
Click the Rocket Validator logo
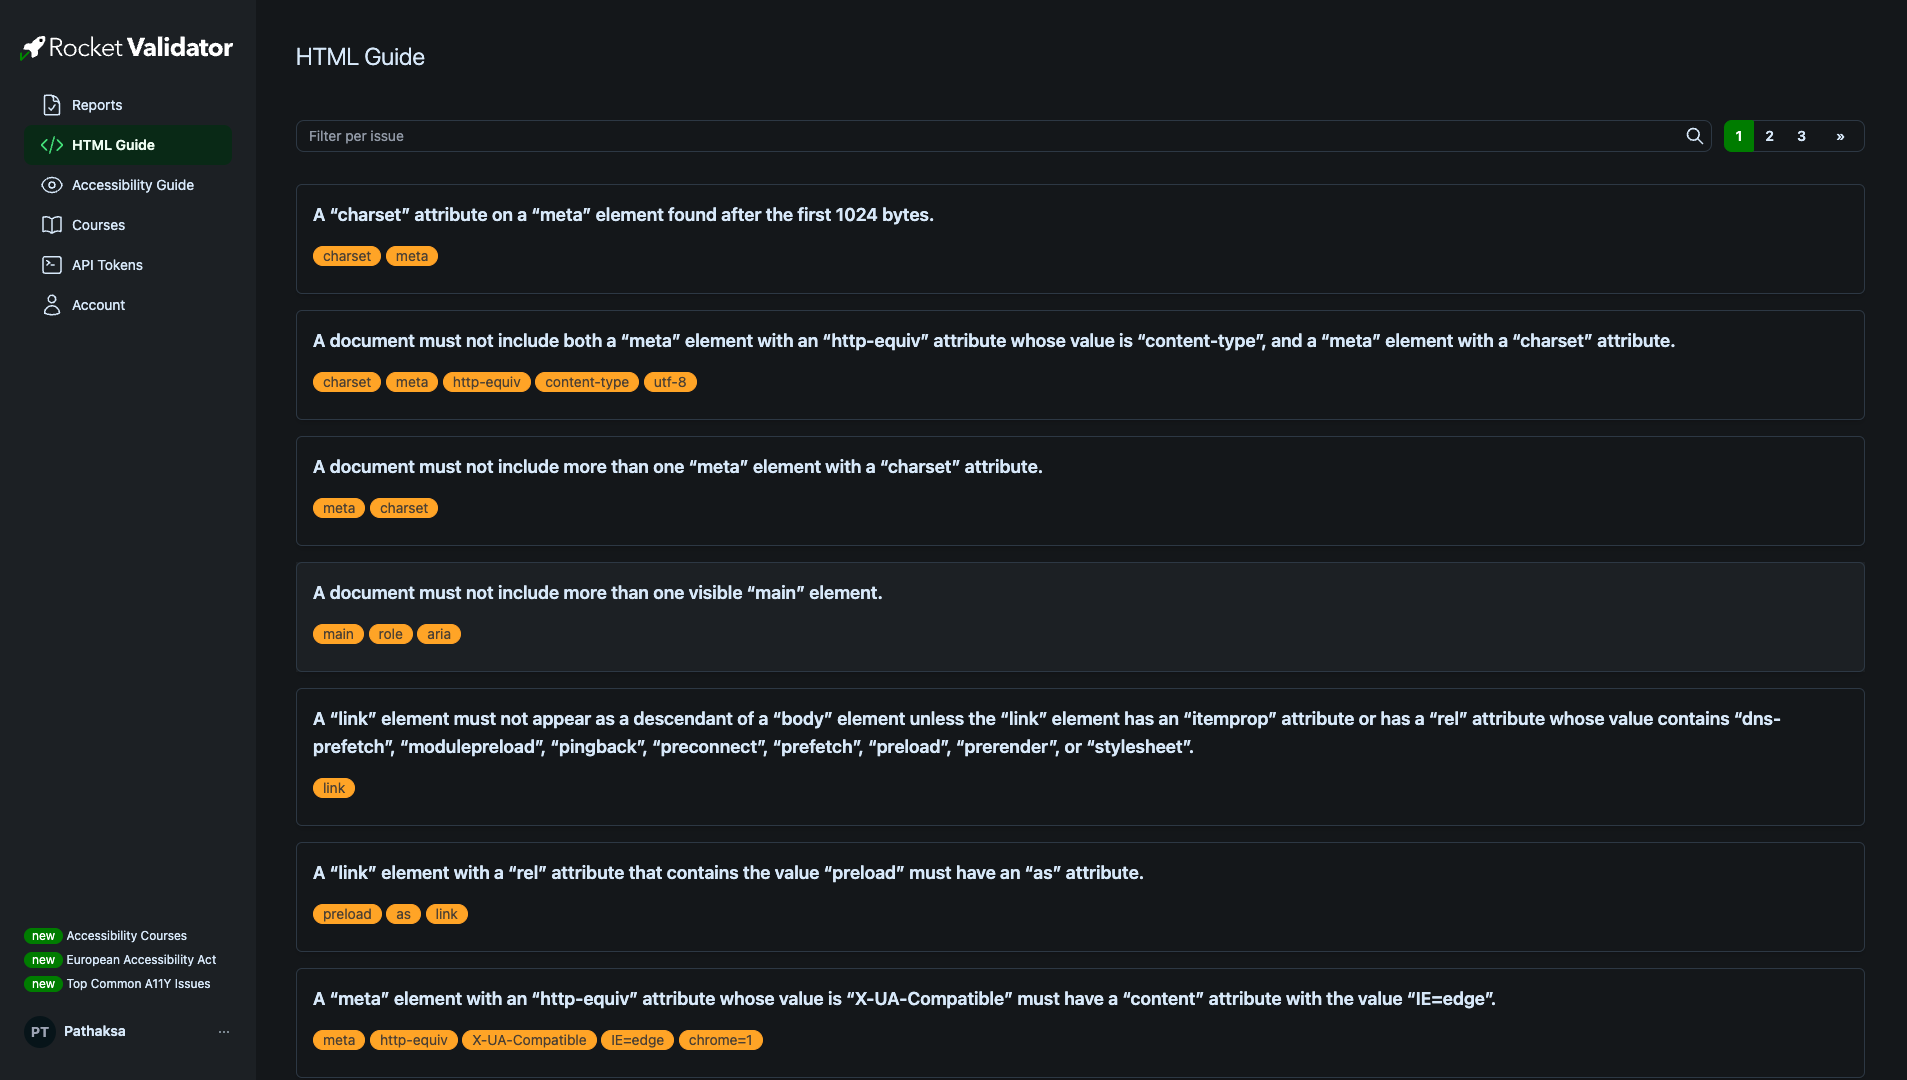tap(127, 48)
